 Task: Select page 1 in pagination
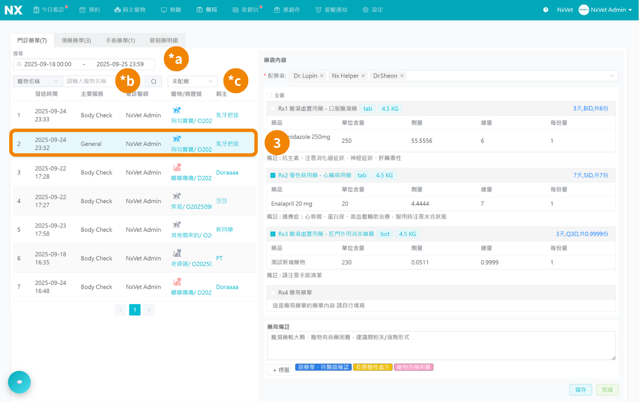point(135,310)
